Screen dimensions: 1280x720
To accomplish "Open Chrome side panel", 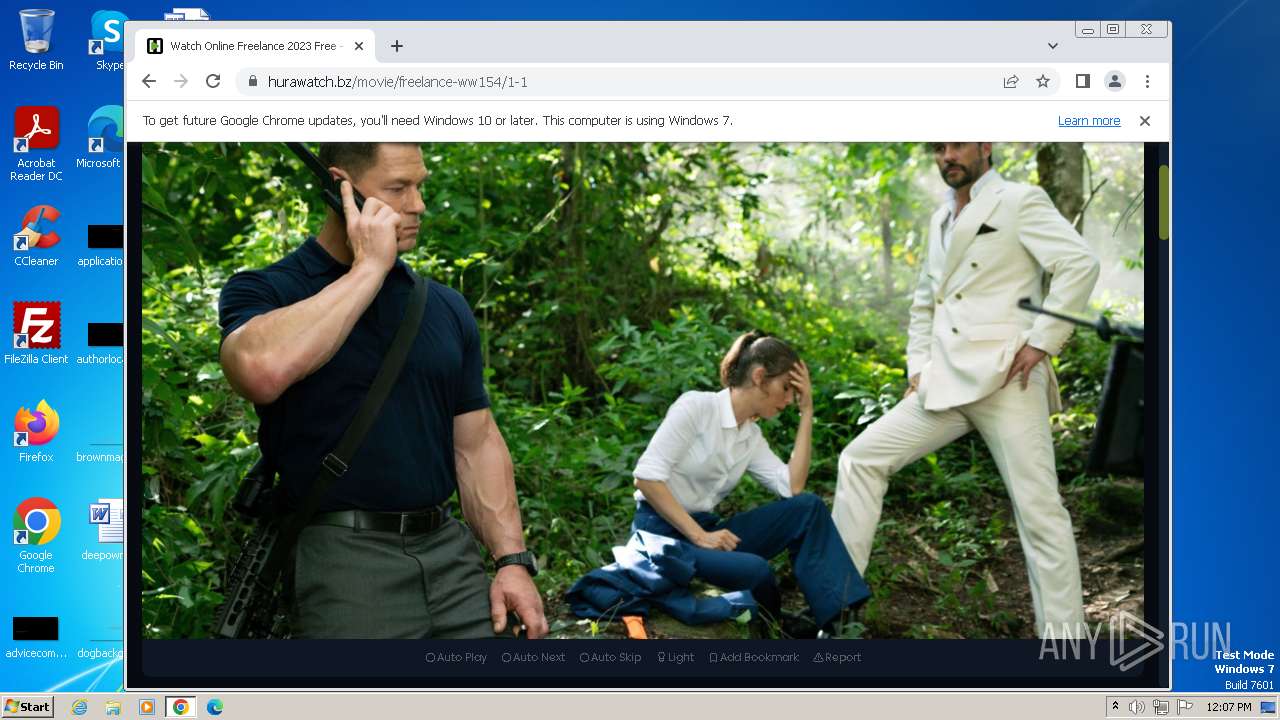I will [x=1083, y=82].
